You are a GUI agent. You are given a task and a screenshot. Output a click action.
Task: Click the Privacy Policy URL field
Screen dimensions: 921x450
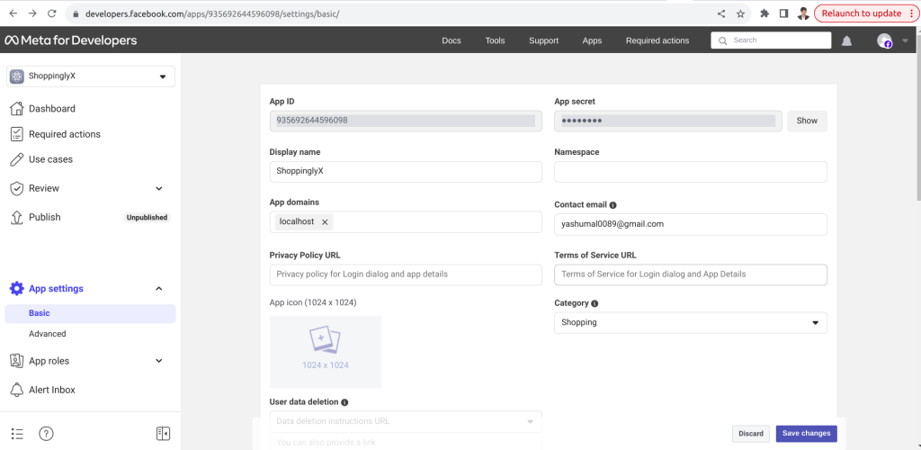(x=406, y=274)
